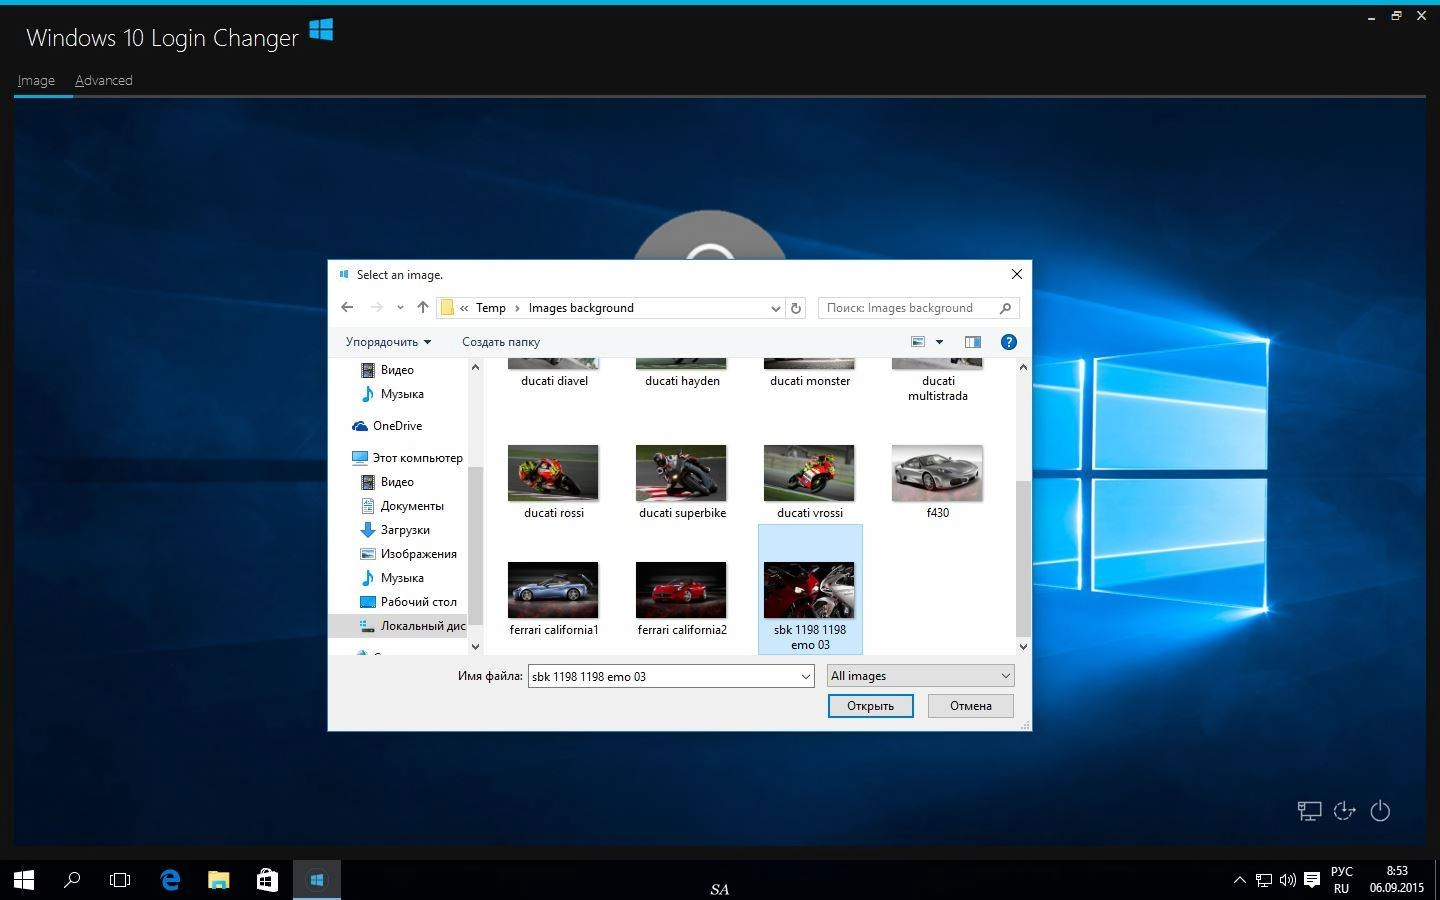Select the f430 car thumbnail
1440x900 pixels.
(937, 473)
